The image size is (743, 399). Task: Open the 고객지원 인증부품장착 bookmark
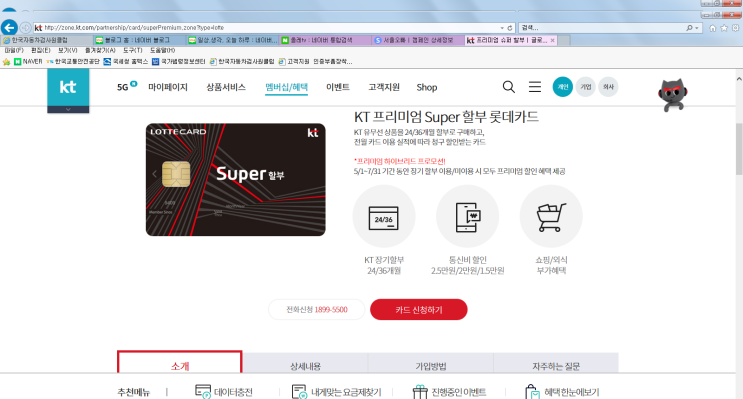[x=316, y=62]
